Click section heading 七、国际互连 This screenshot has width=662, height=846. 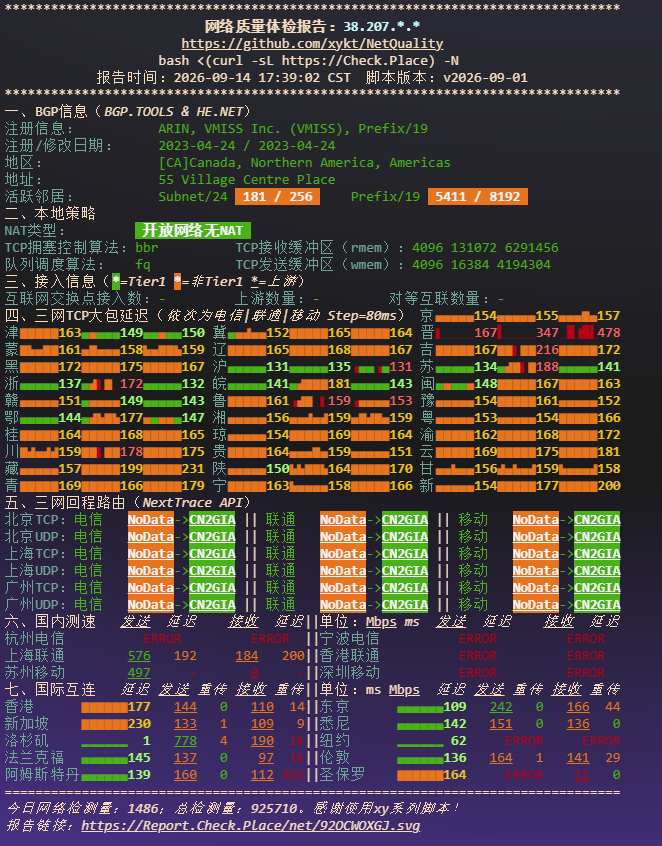coord(50,690)
